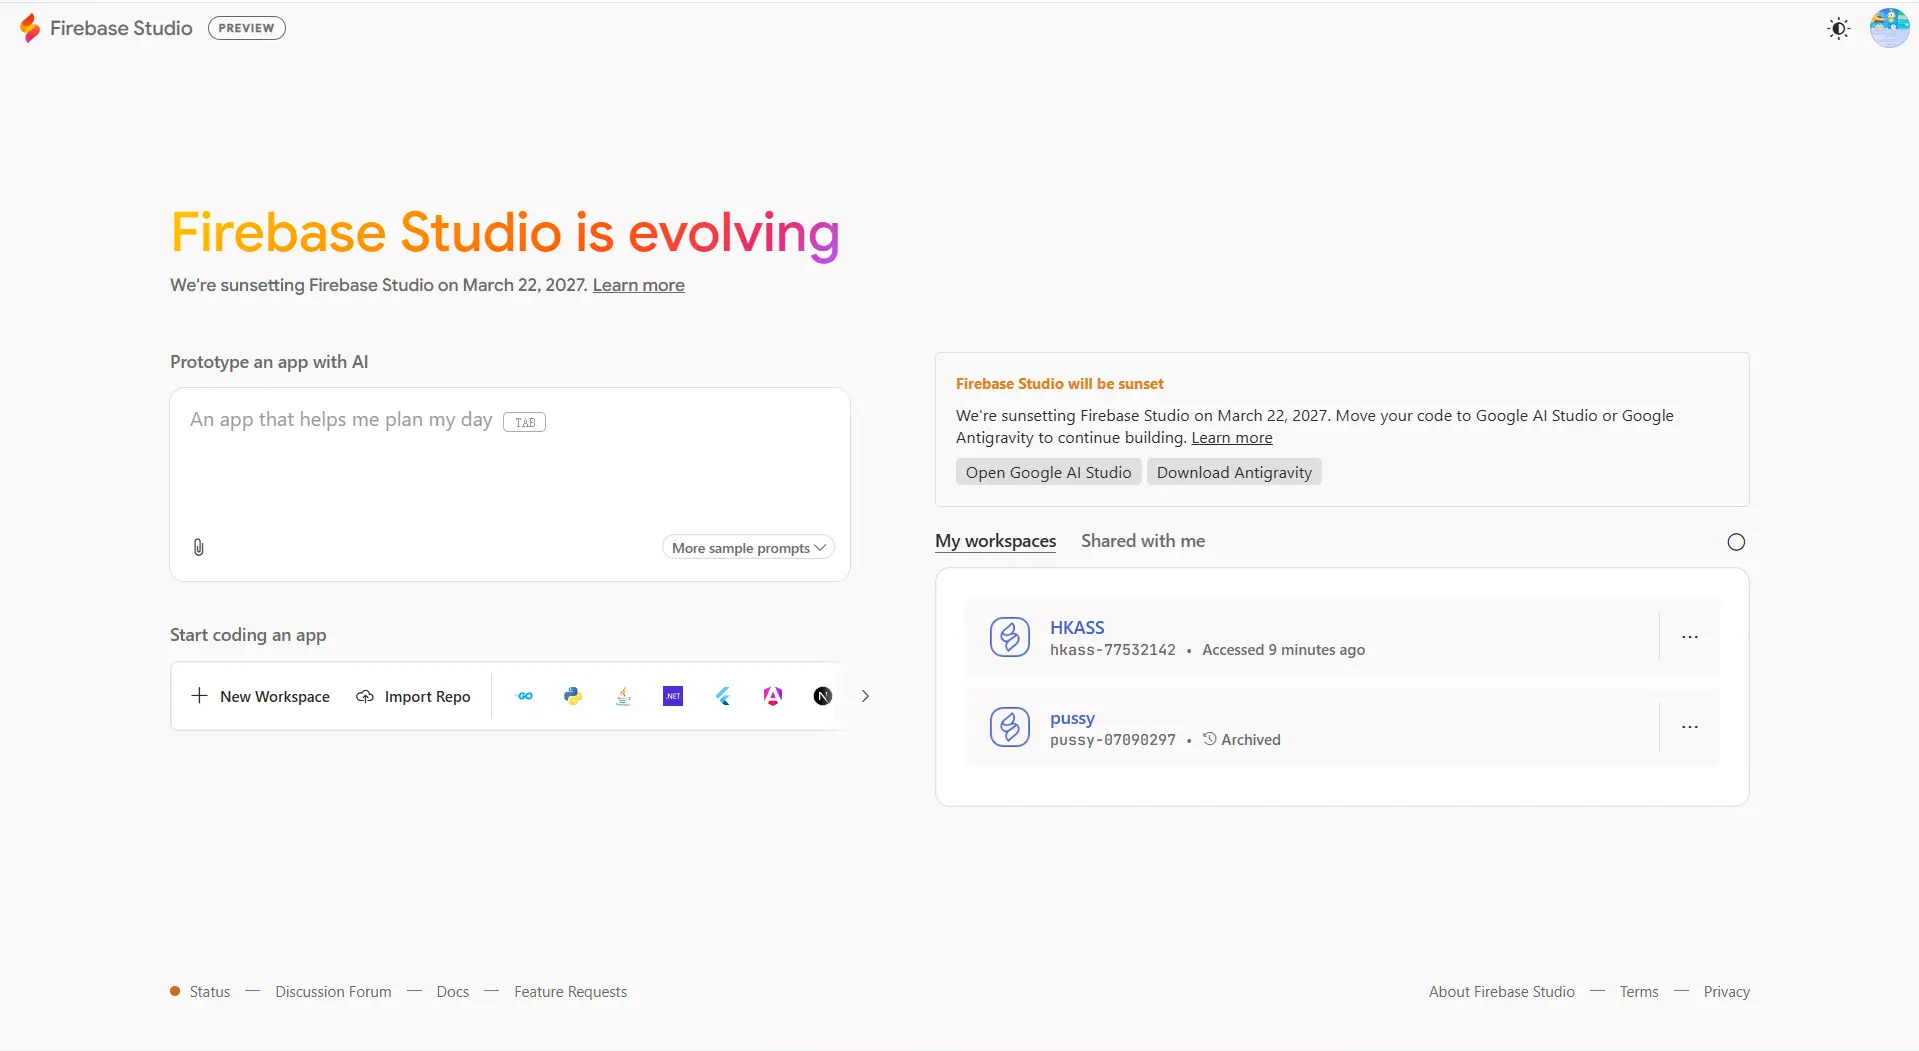Viewport: 1919px width, 1051px height.
Task: Open the Privacy footer link
Action: point(1726,992)
